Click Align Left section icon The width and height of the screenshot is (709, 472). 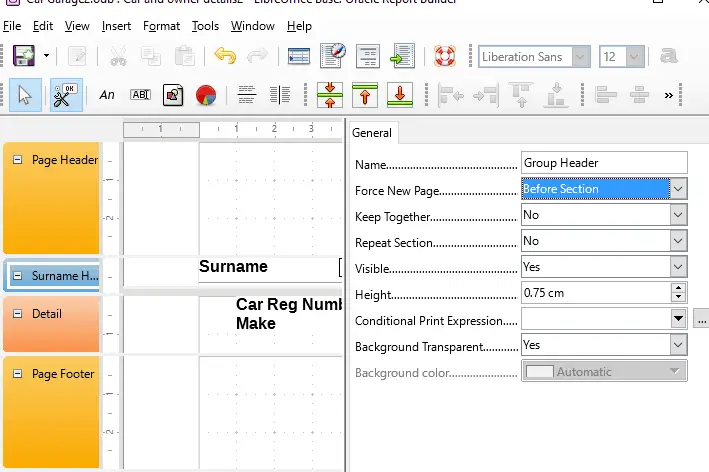click(450, 95)
